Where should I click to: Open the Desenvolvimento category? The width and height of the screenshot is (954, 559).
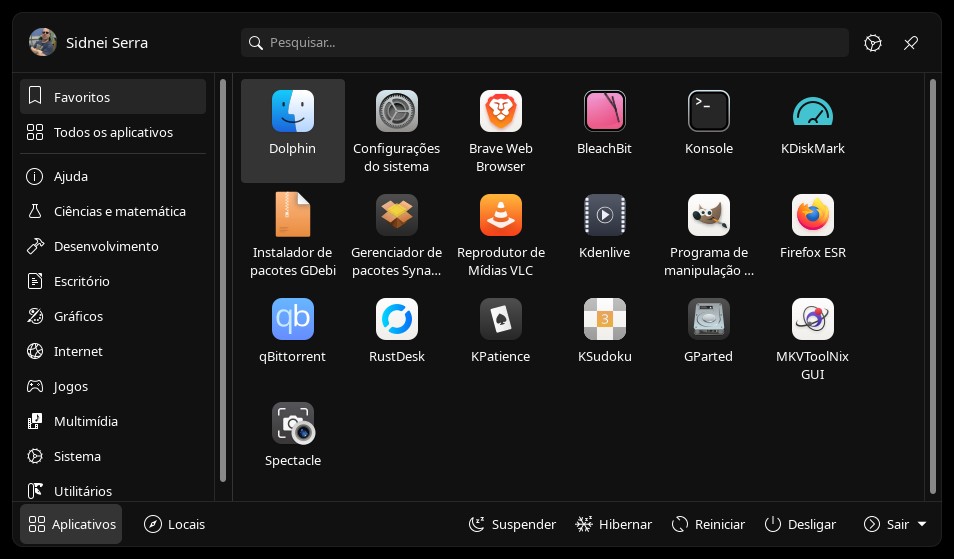tap(113, 246)
